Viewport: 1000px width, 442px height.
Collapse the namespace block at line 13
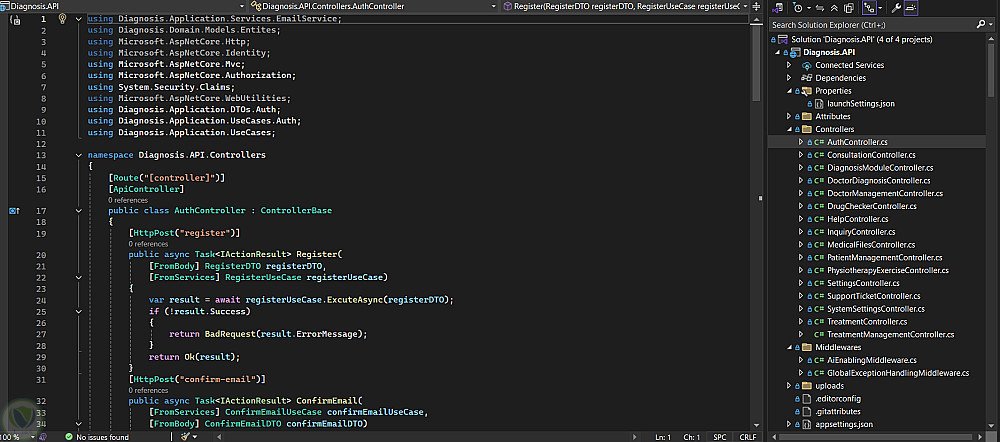(78, 155)
